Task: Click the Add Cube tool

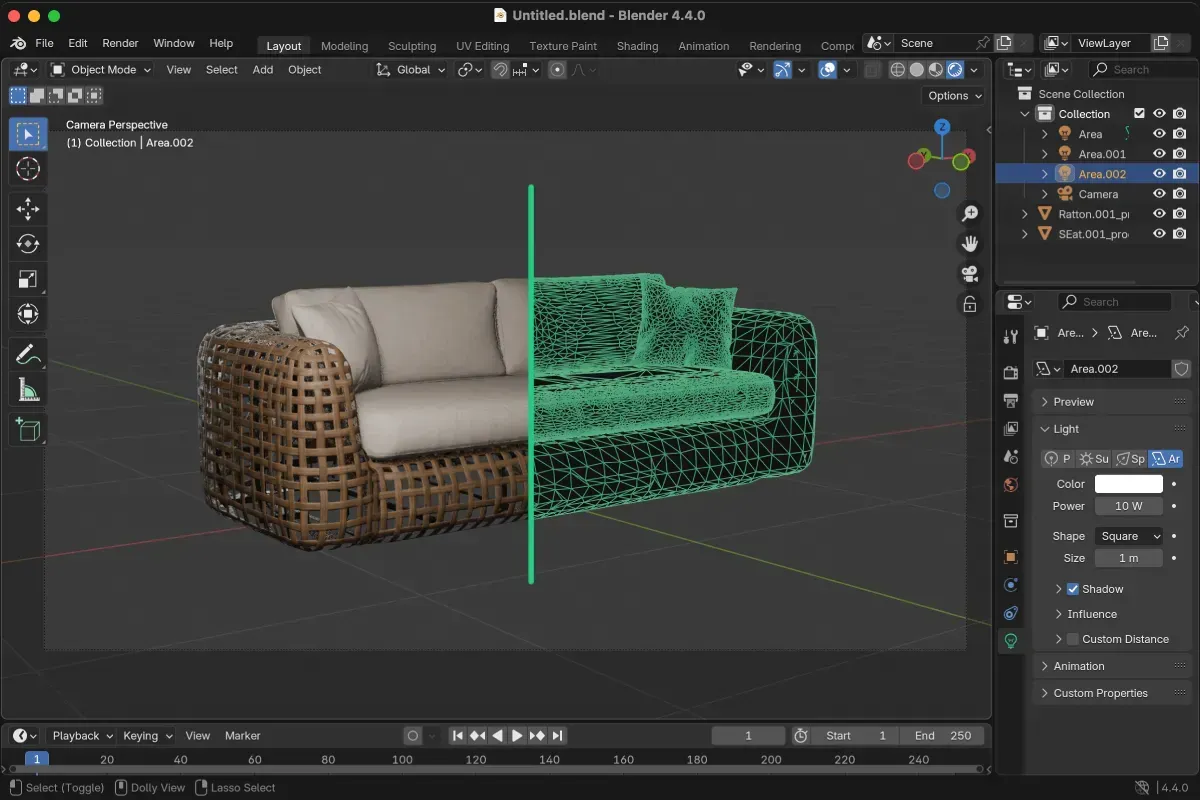Action: (28, 430)
